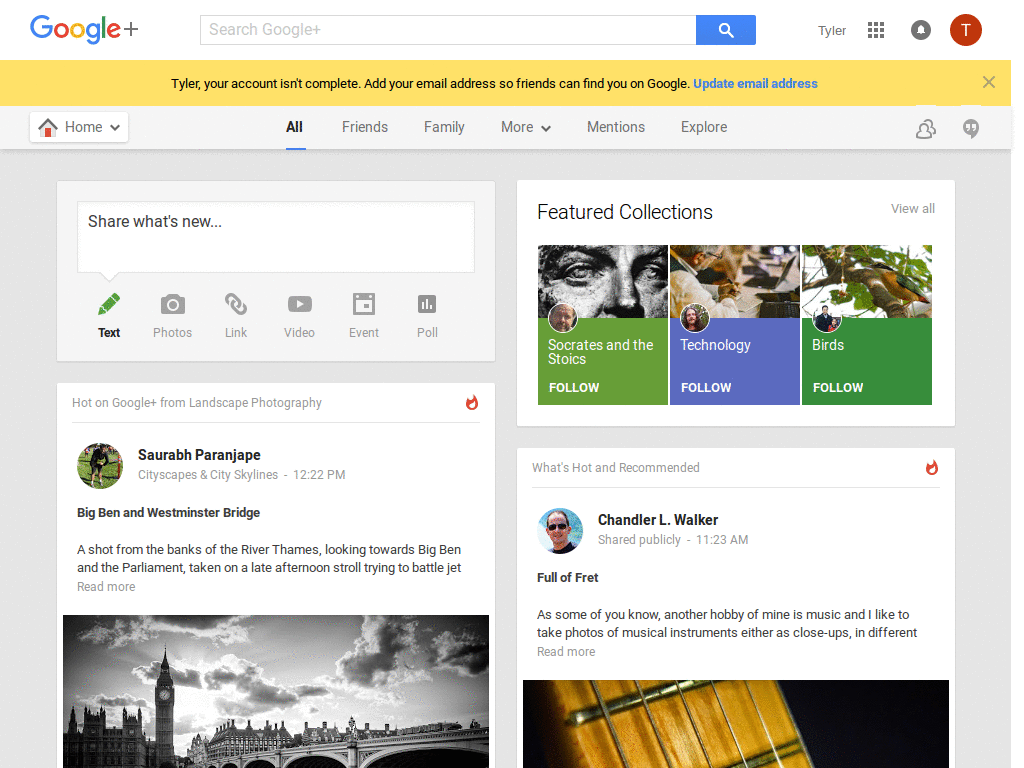
Task: Open the guitar fretboard photo
Action: coord(735,724)
